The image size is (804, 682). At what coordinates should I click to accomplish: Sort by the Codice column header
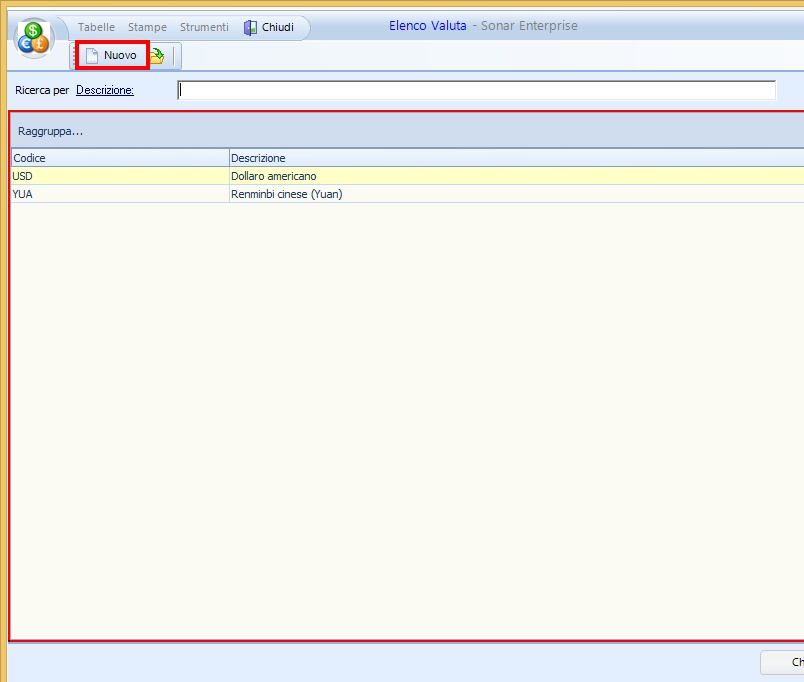point(119,158)
